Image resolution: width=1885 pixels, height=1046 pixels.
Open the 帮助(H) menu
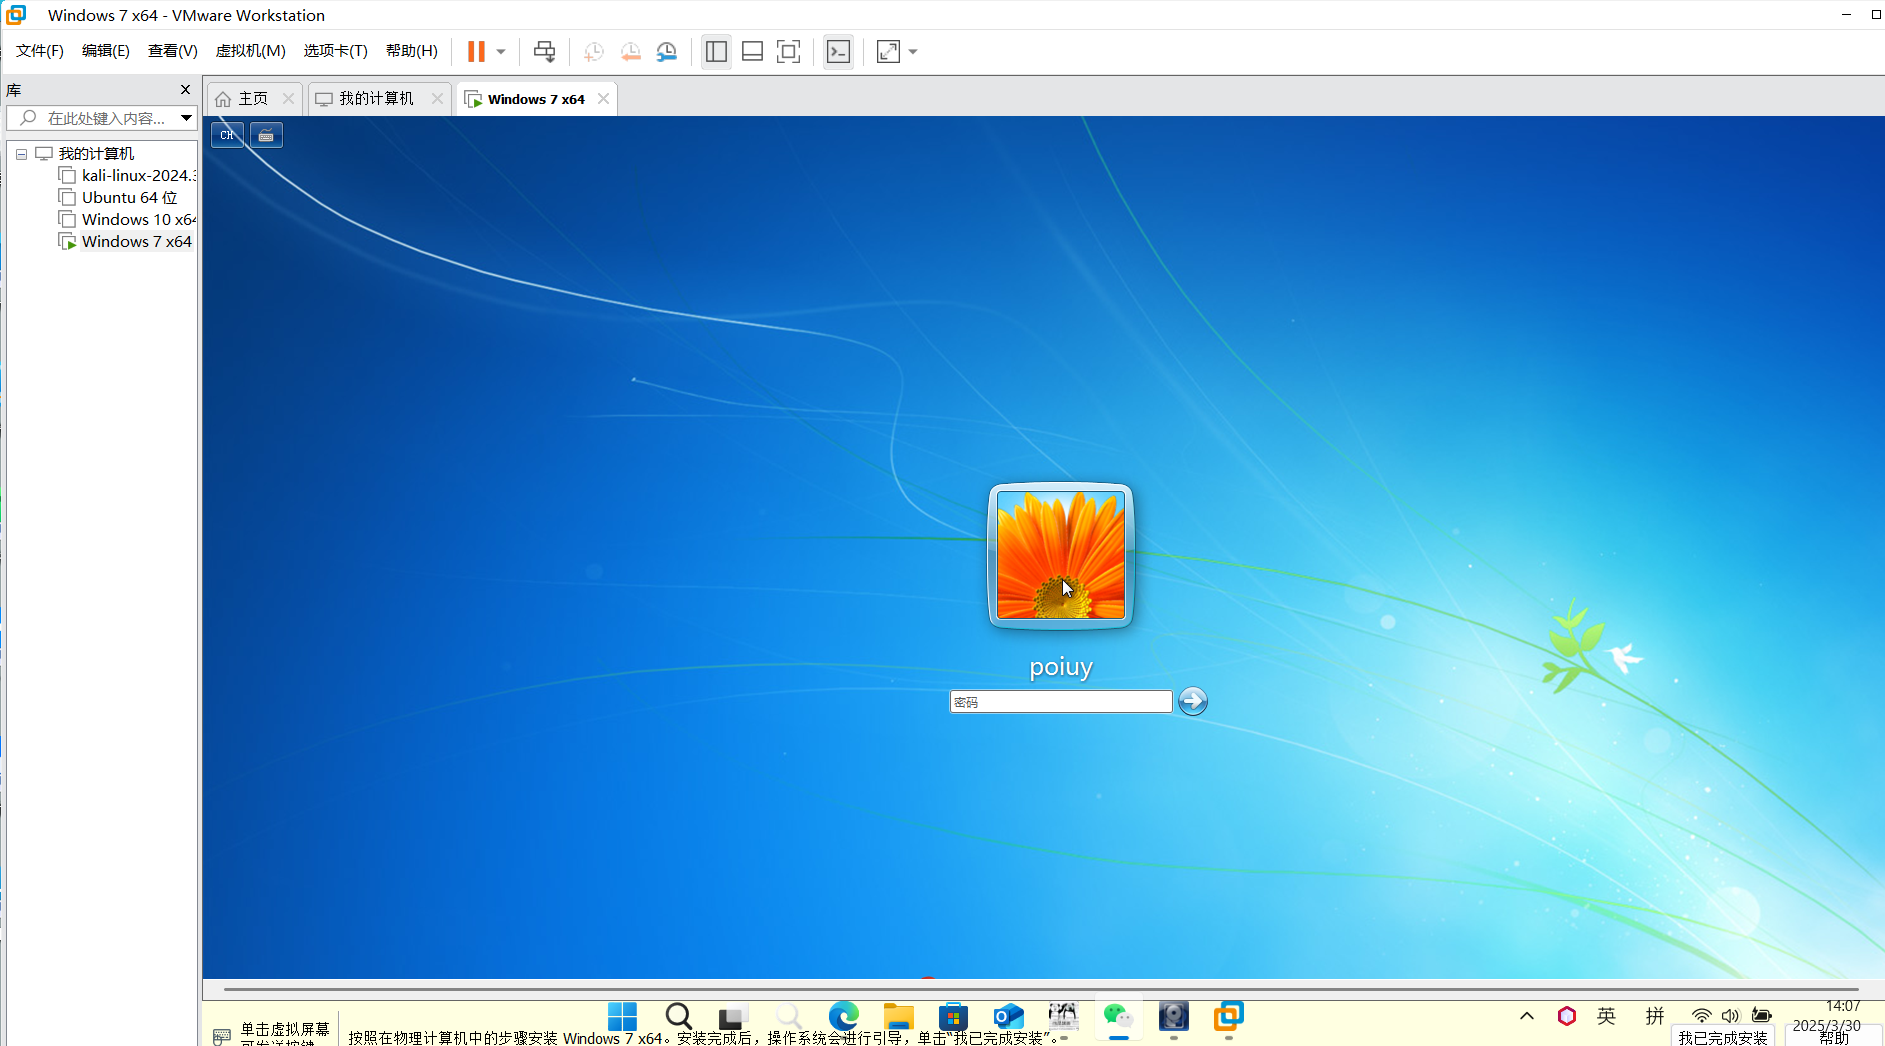point(412,51)
